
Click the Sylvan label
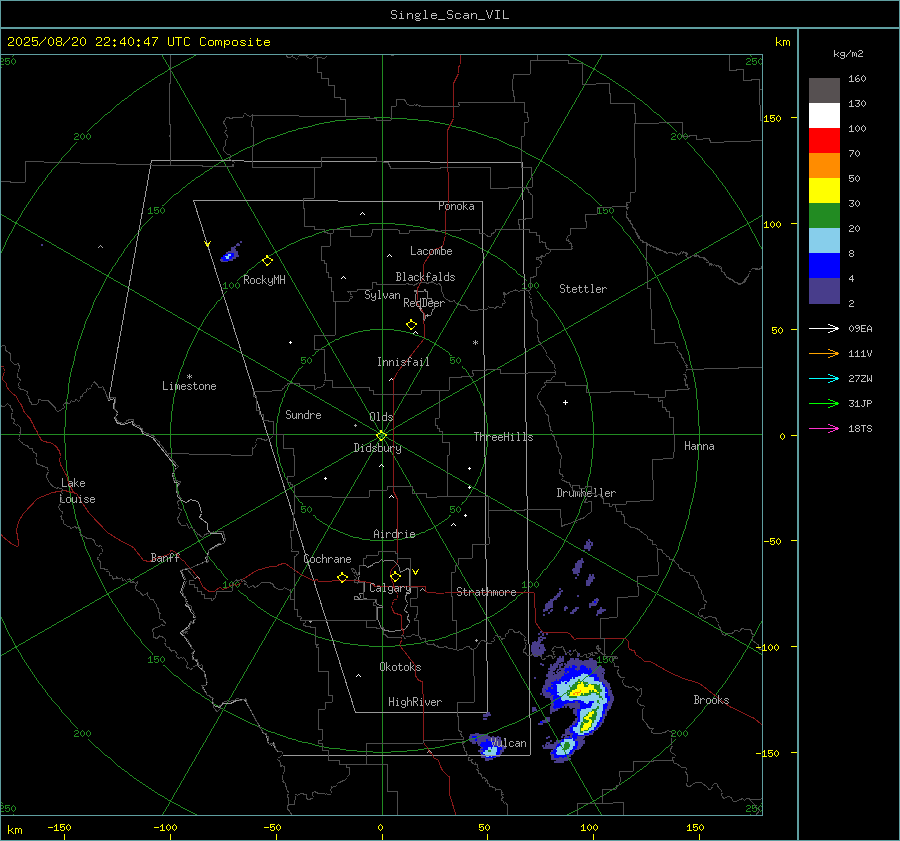coord(382,295)
